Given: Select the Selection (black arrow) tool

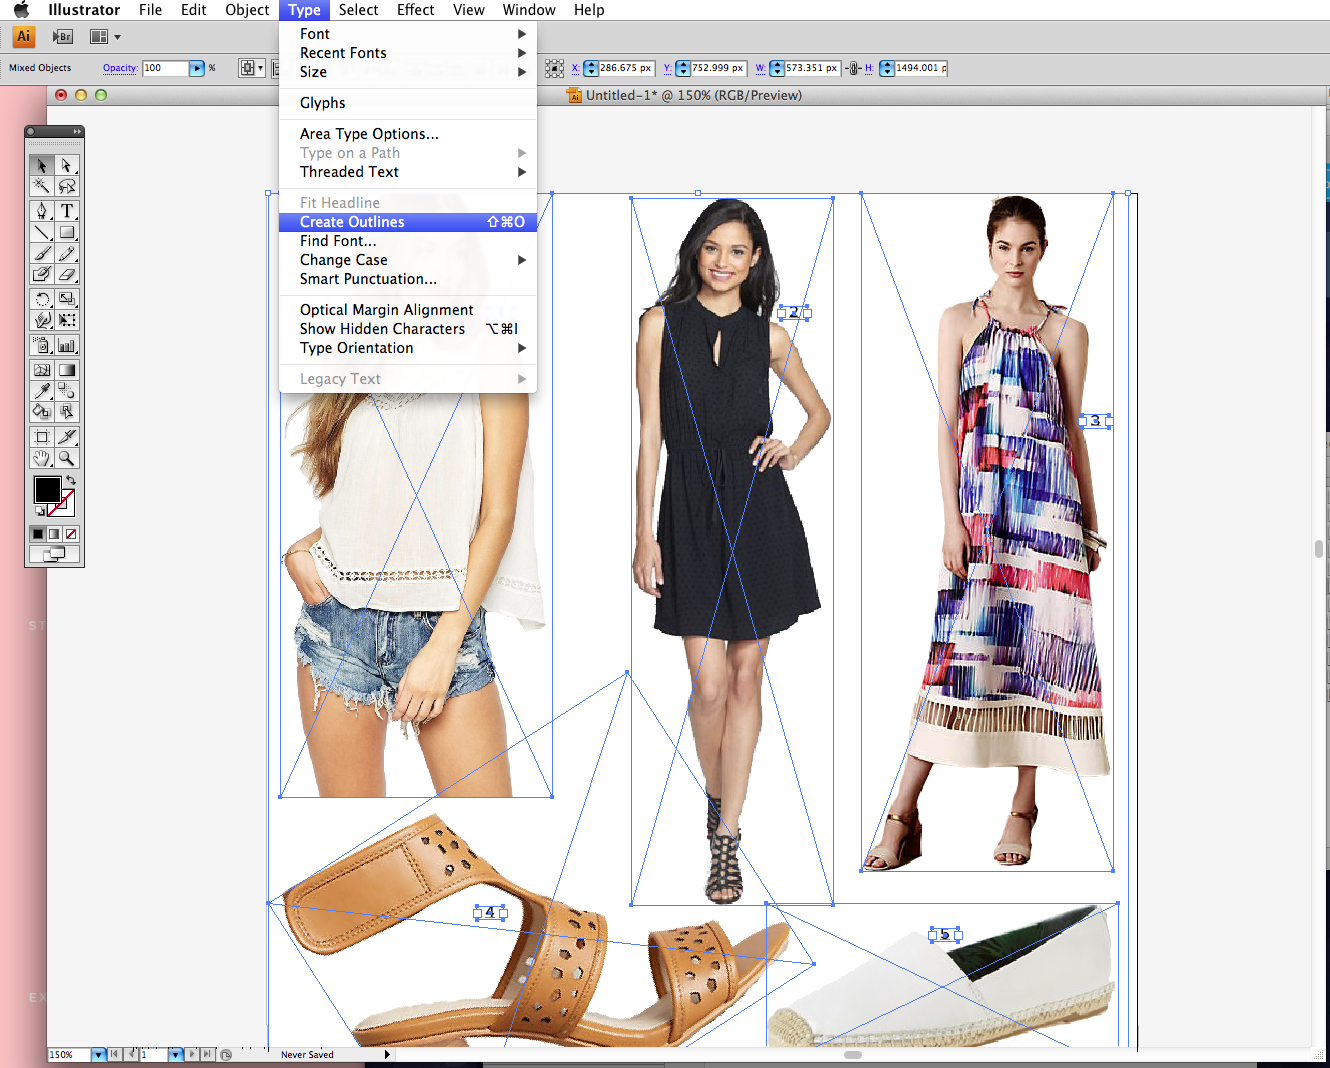Looking at the screenshot, I should [42, 165].
